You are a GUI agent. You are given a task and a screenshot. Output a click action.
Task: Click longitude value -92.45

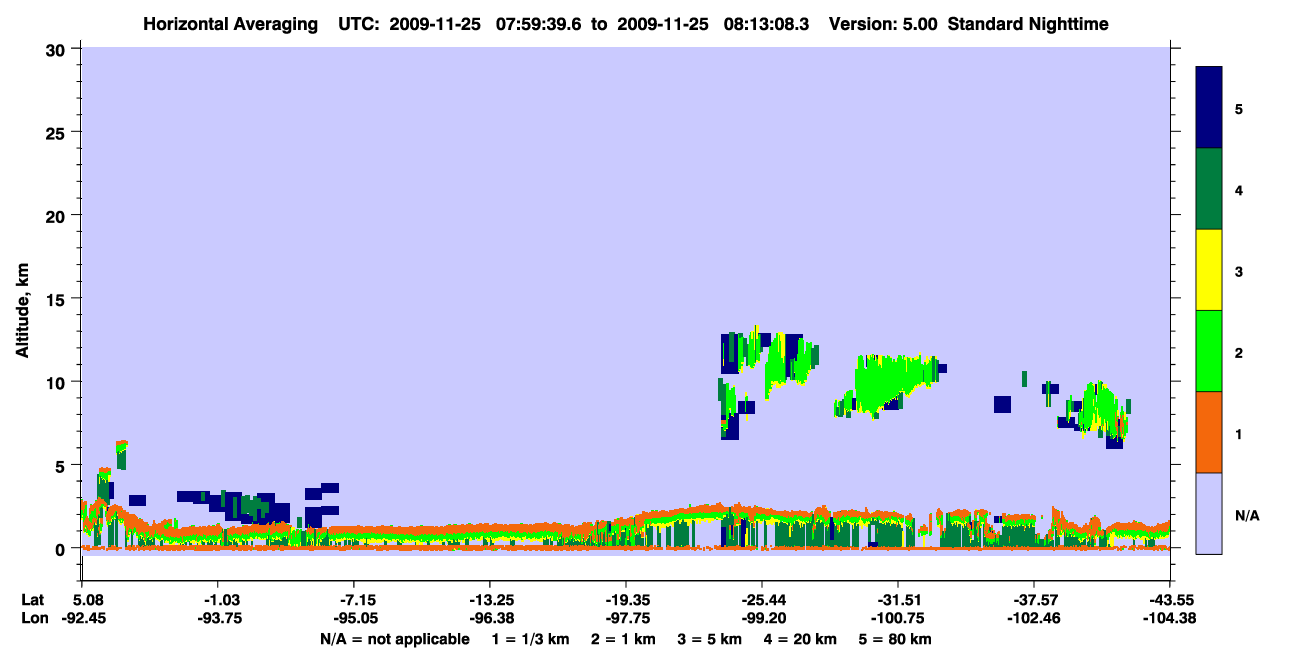click(x=82, y=618)
